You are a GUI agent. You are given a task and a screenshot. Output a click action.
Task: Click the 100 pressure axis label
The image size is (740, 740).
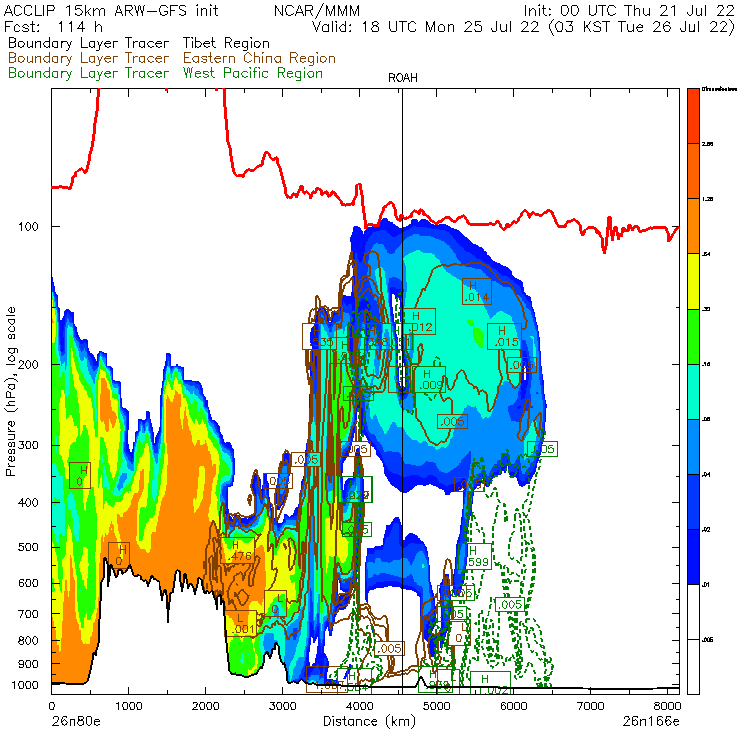point(28,227)
